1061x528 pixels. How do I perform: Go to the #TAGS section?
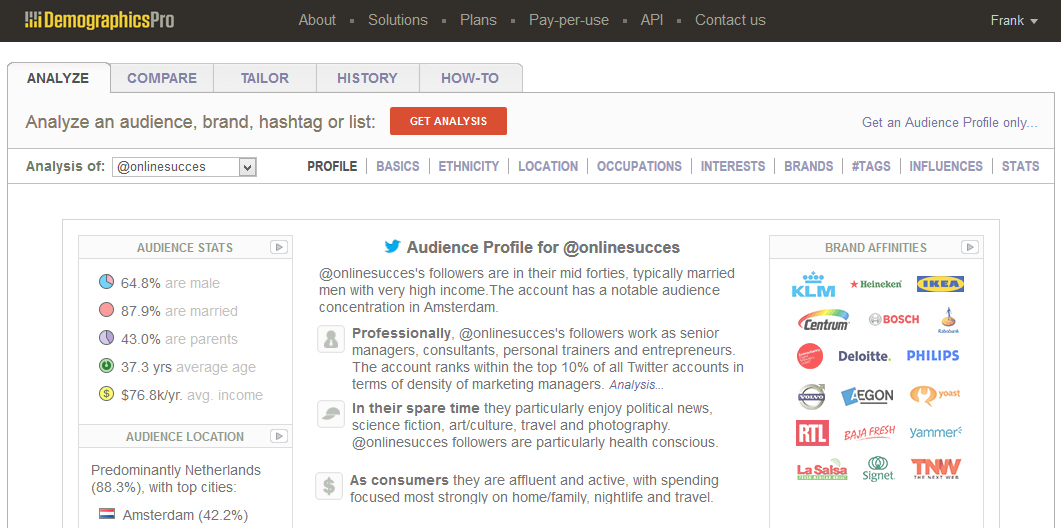point(871,166)
